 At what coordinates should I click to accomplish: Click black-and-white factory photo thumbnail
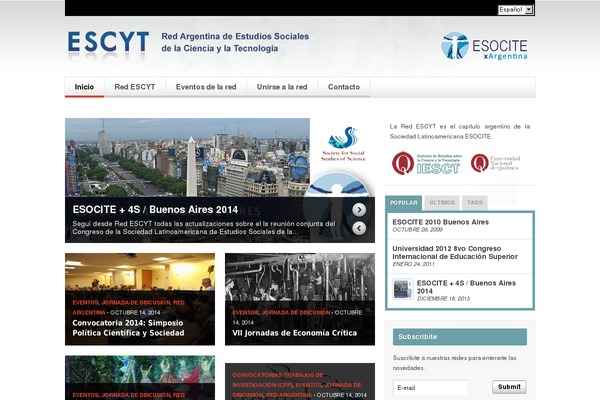click(300, 277)
